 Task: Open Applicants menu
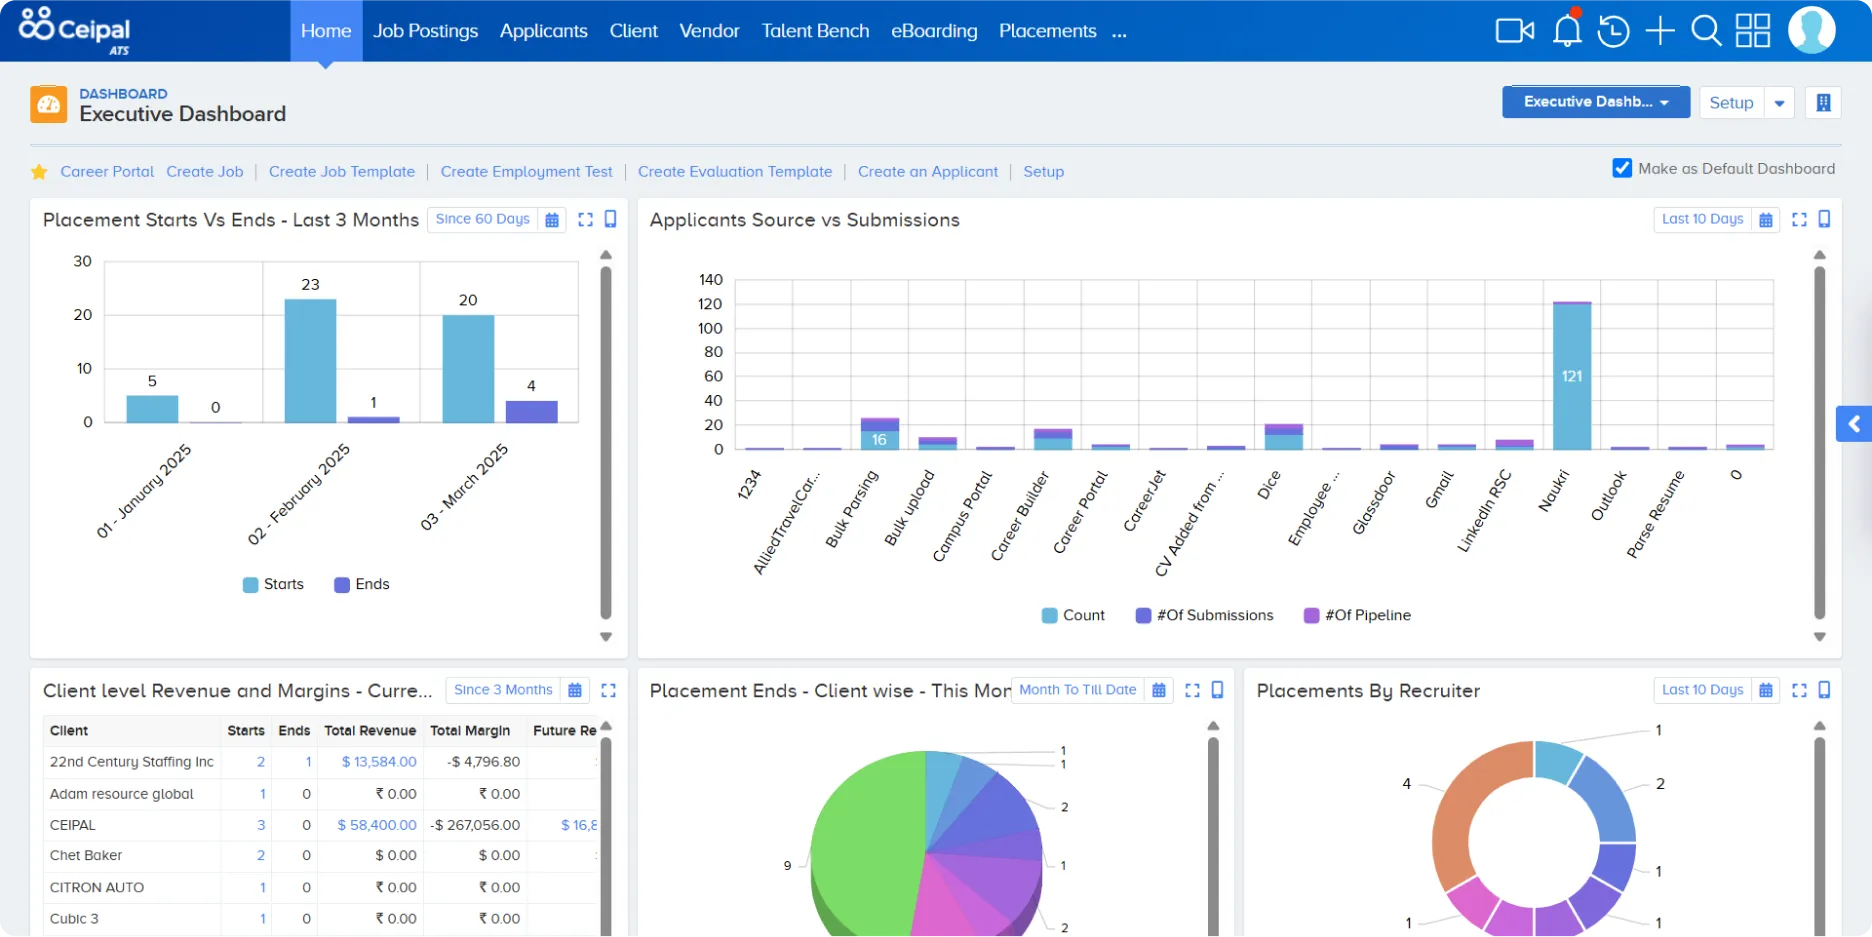[x=544, y=31]
